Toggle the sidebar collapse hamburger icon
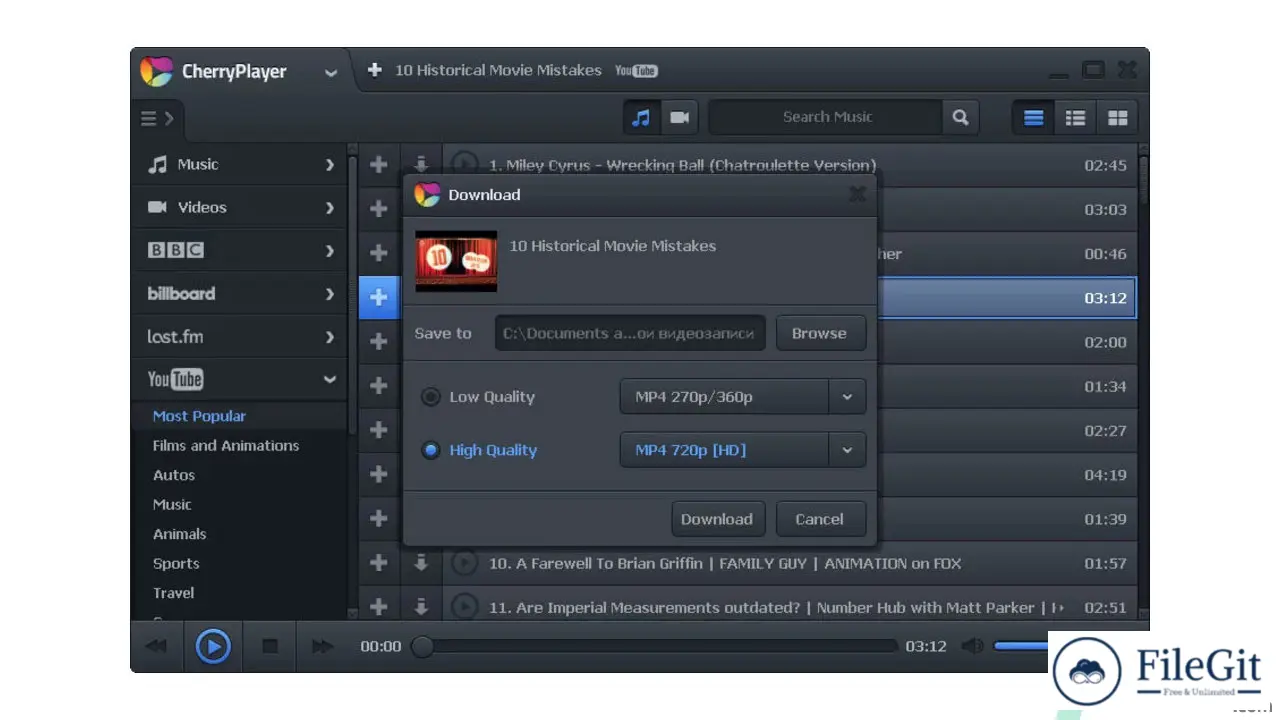Image resolution: width=1280 pixels, height=720 pixels. coord(157,119)
